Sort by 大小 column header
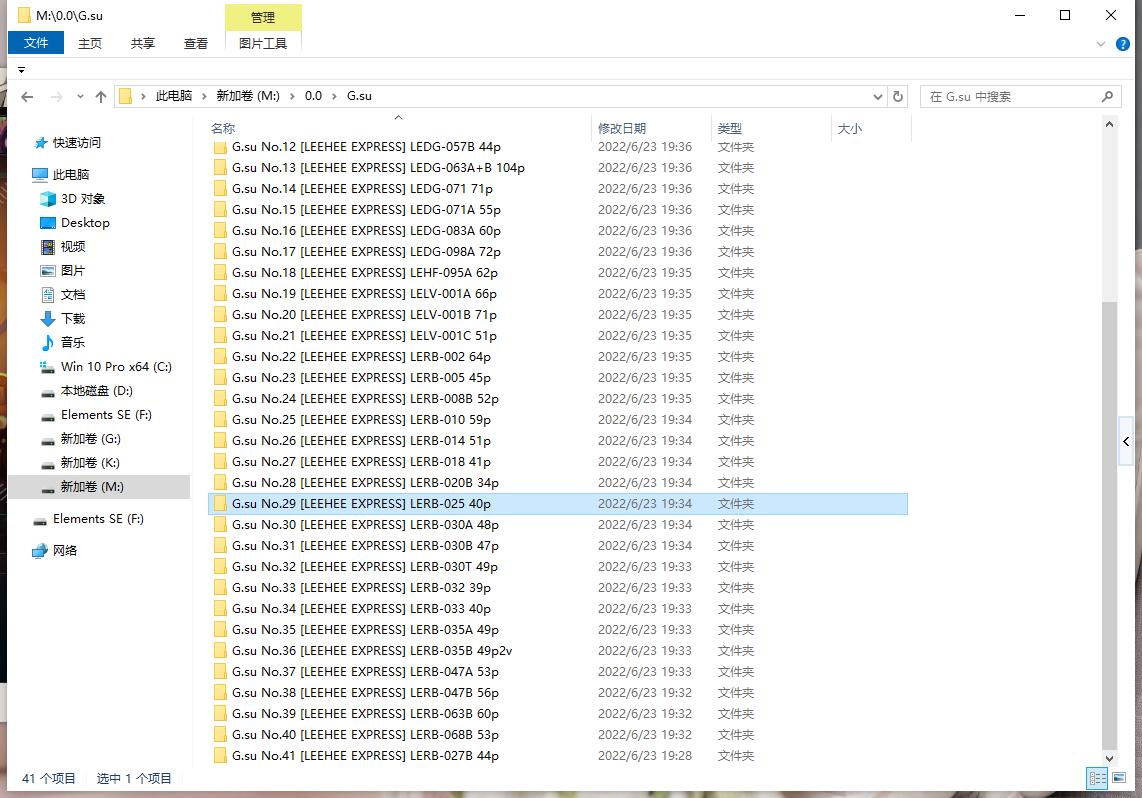Image resolution: width=1142 pixels, height=798 pixels. point(849,128)
